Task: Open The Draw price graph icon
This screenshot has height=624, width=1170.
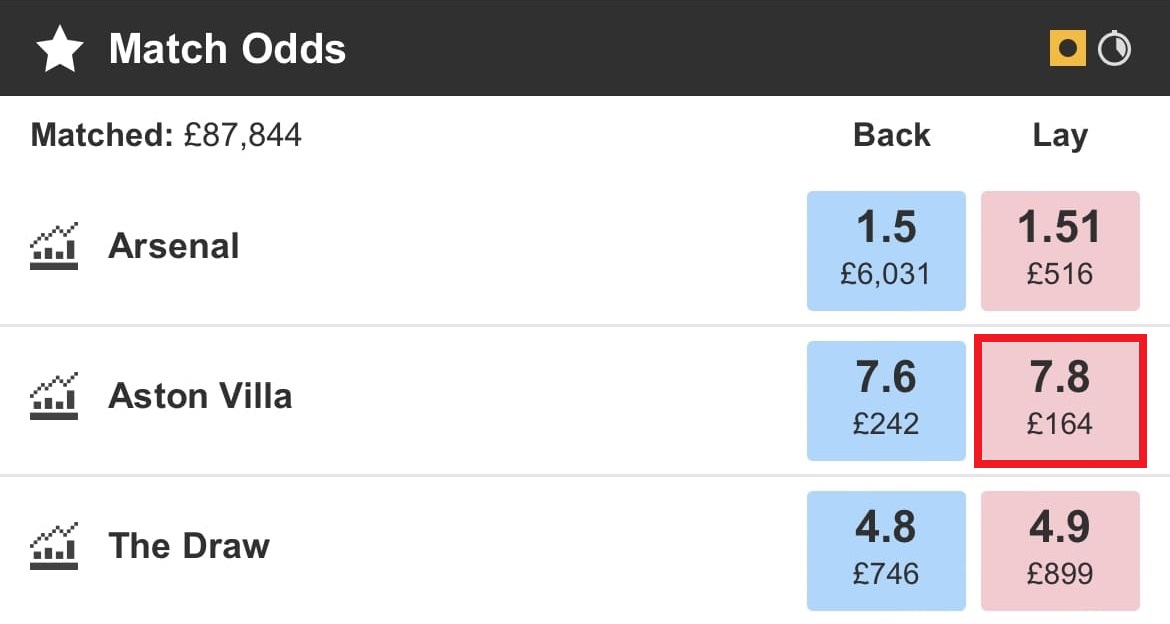Action: click(x=54, y=547)
